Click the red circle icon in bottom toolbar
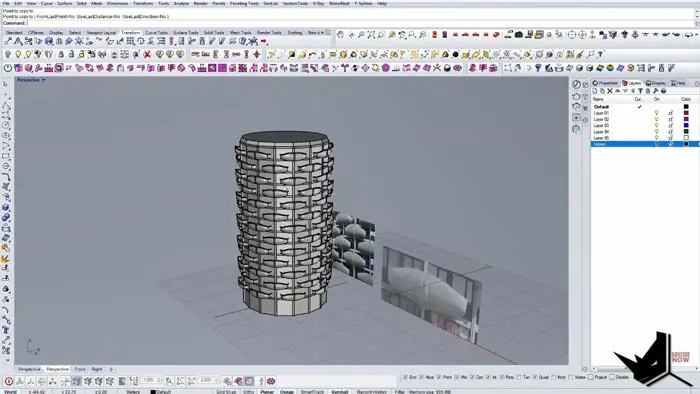This screenshot has width=700, height=394. pos(8,381)
